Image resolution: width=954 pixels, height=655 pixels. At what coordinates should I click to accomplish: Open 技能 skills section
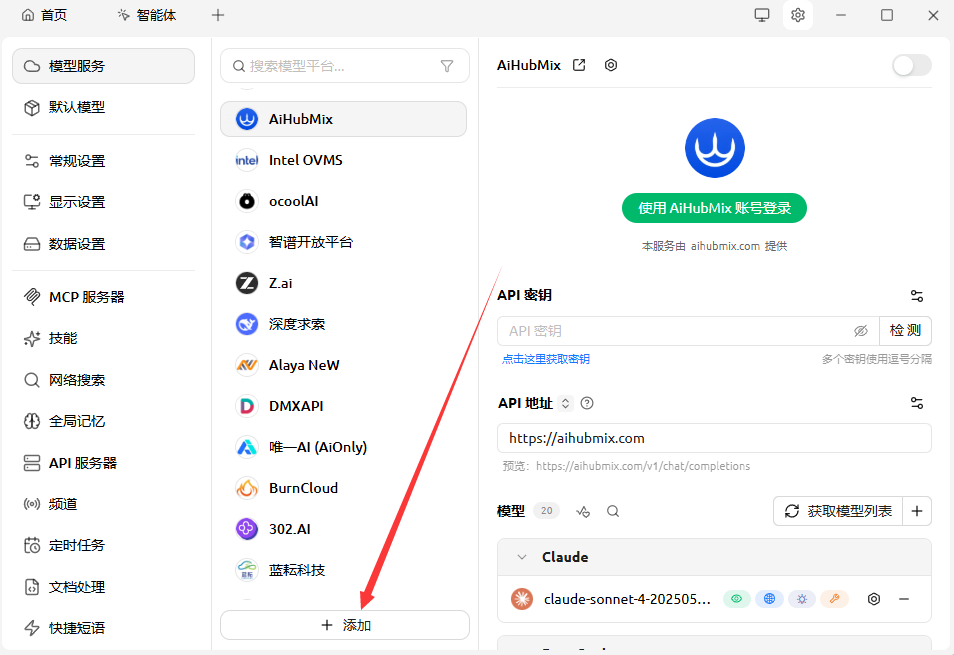[103, 338]
